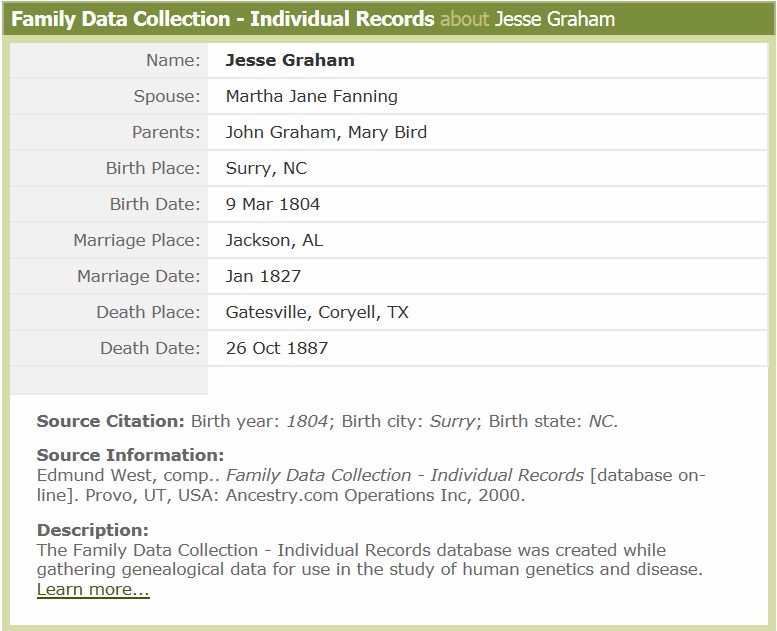Click the marriage place Jackson, AL

click(274, 240)
